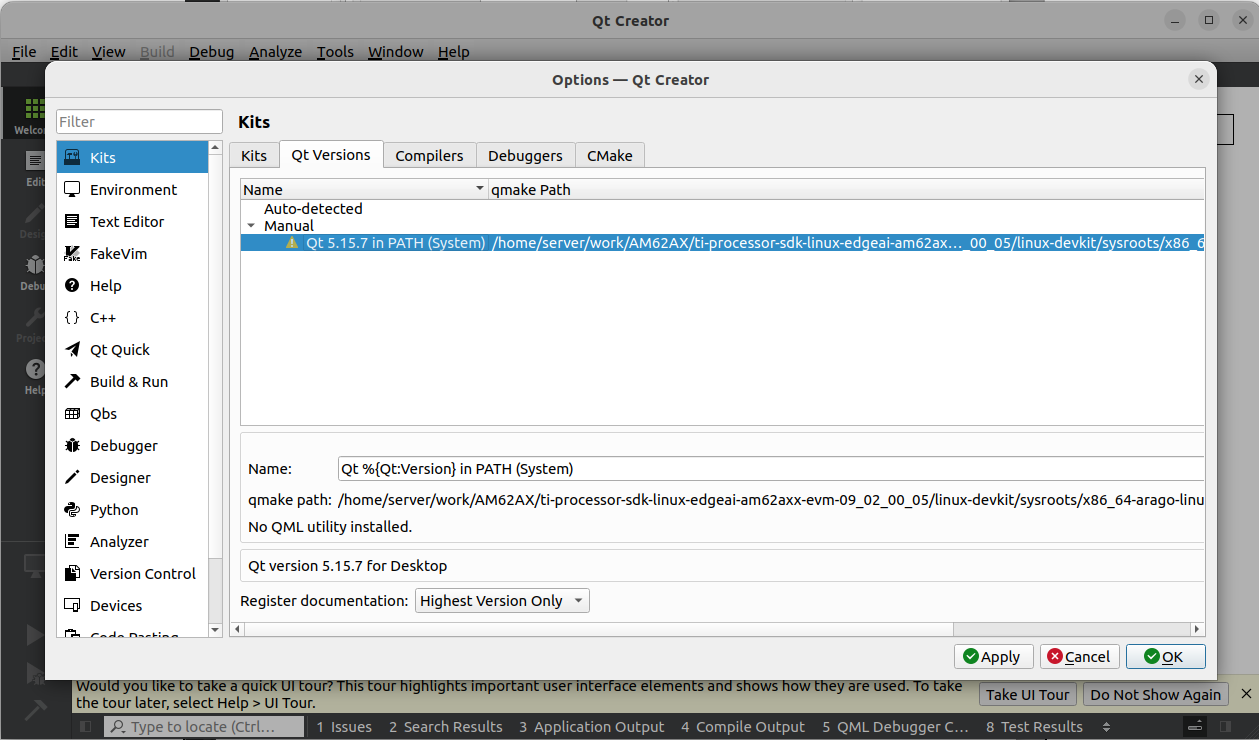Select the Qt Versions tab
The width and height of the screenshot is (1259, 740).
(331, 154)
